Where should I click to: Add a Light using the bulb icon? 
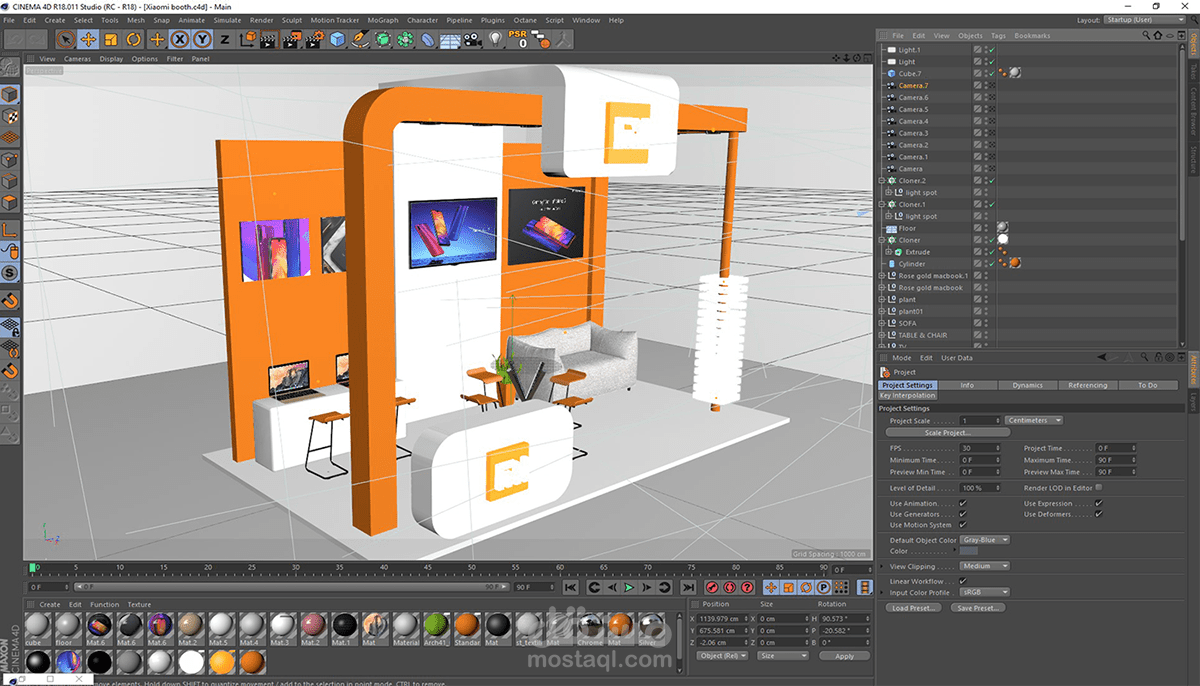click(495, 40)
